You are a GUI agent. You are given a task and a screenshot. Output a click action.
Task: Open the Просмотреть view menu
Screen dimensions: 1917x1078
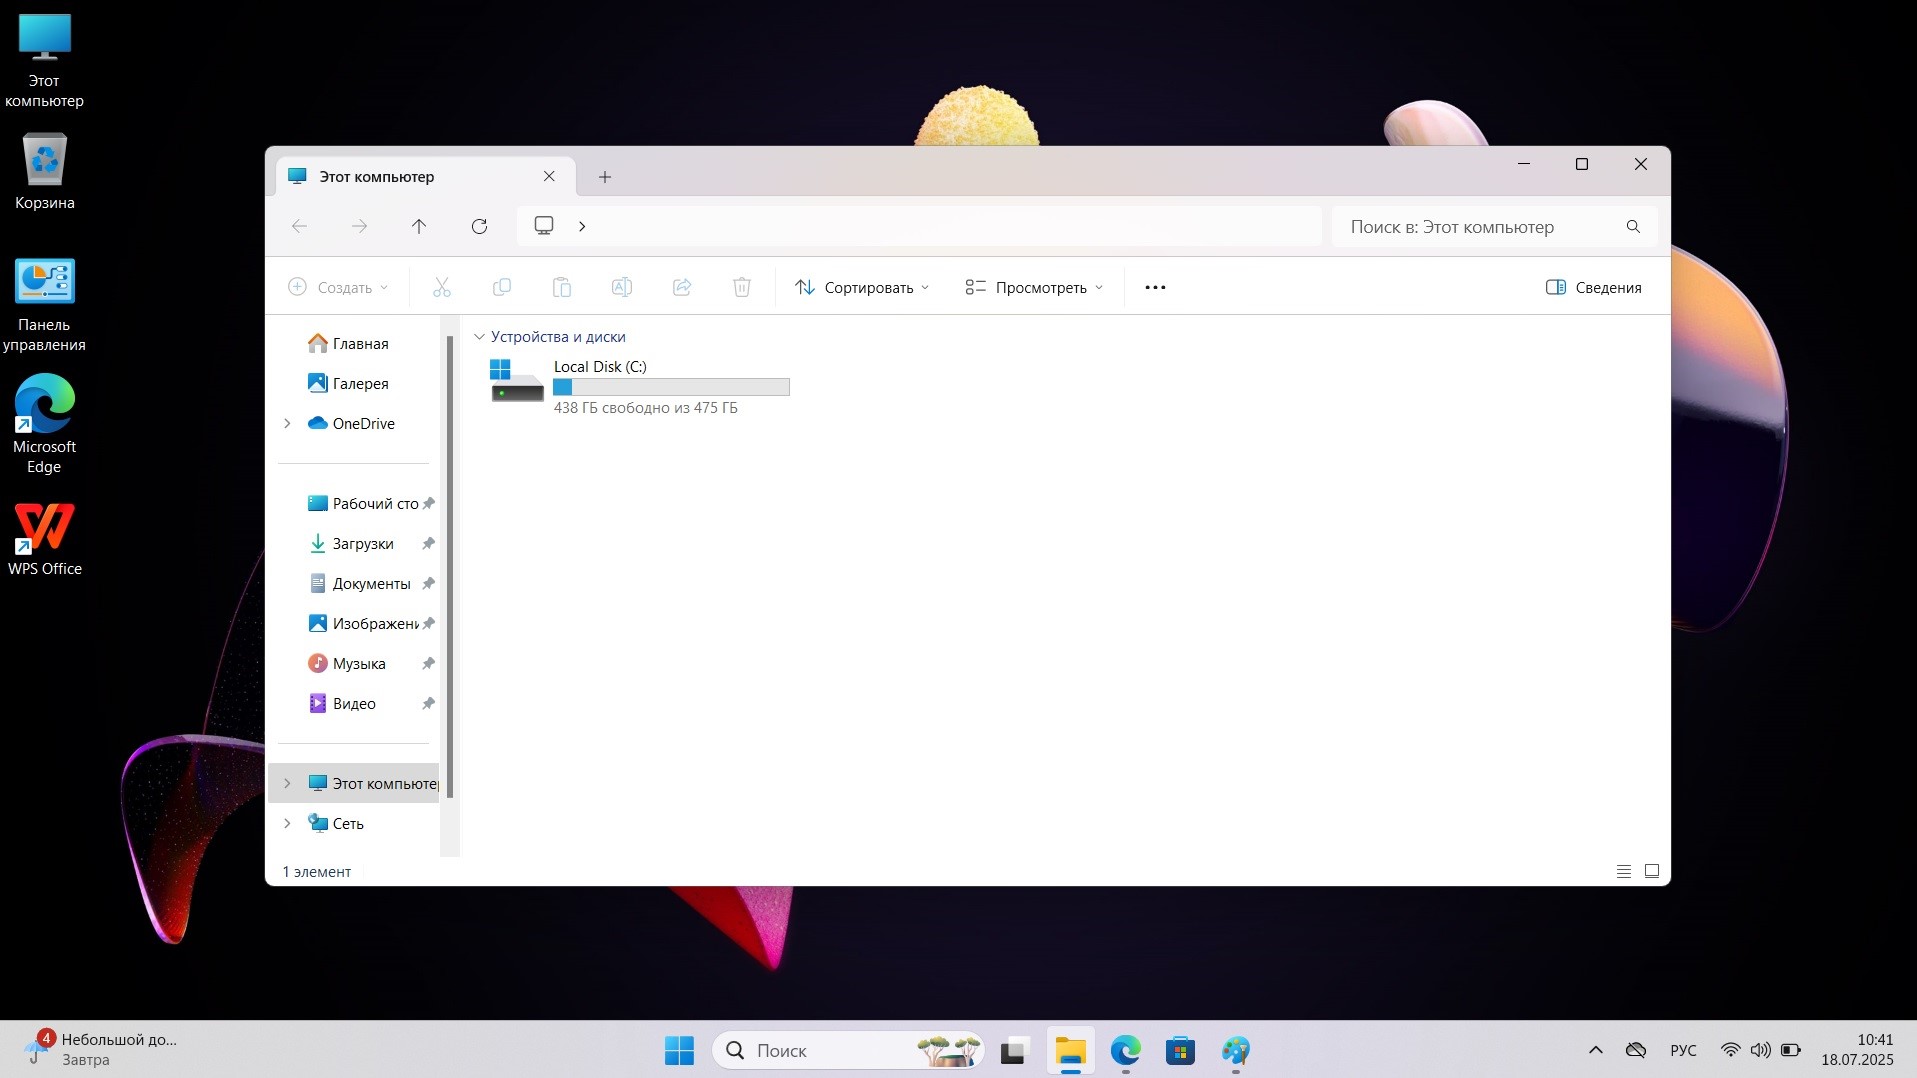pyautogui.click(x=1034, y=288)
